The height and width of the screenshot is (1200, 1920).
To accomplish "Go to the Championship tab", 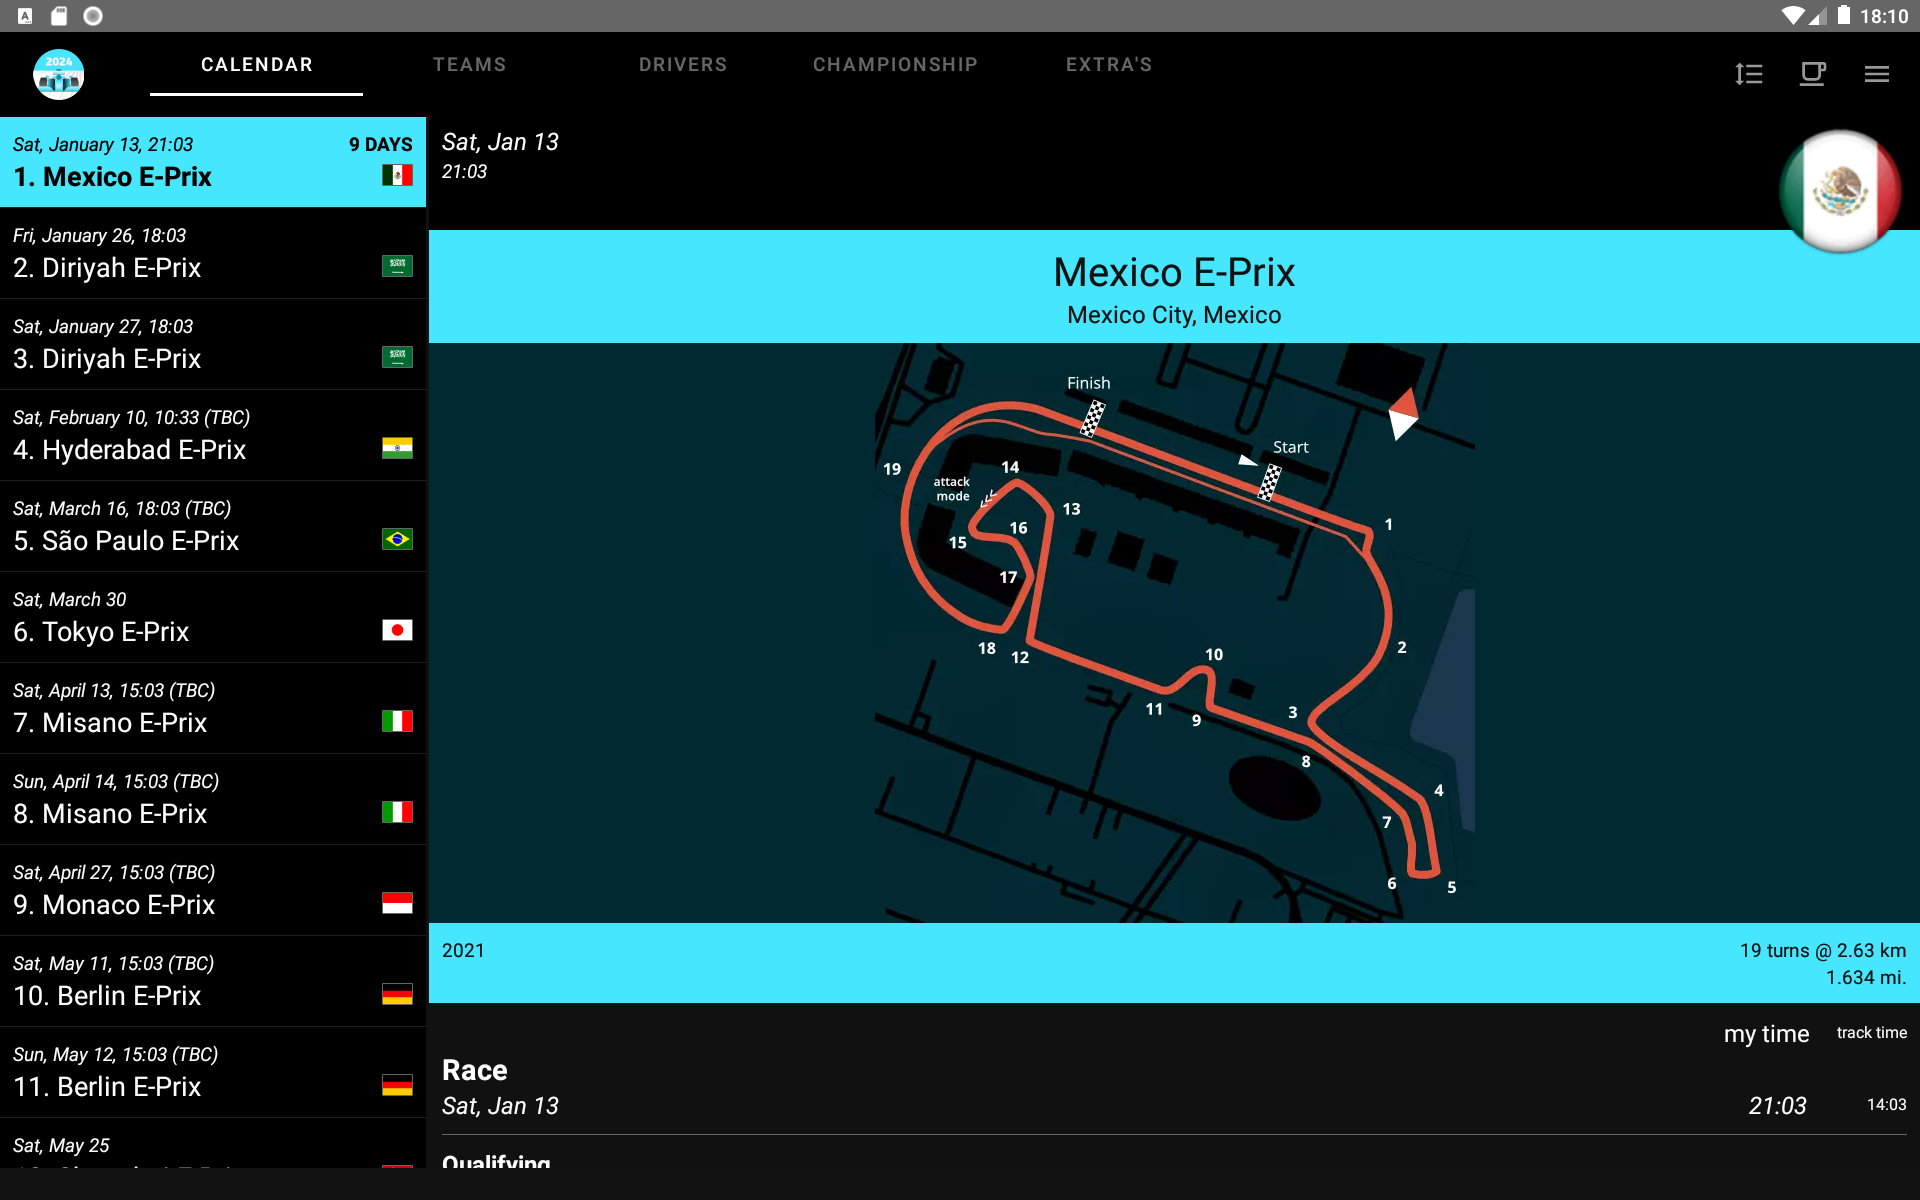I will [895, 65].
